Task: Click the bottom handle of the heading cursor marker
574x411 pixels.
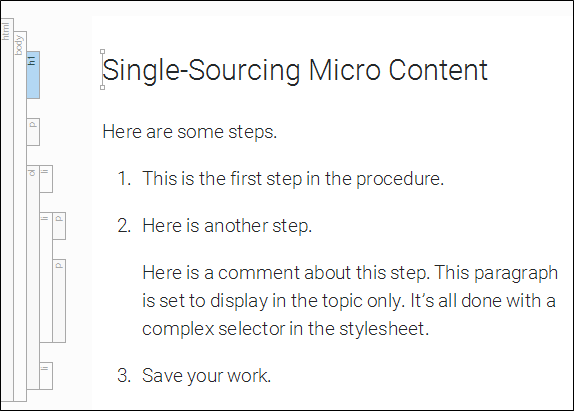Action: [x=102, y=87]
